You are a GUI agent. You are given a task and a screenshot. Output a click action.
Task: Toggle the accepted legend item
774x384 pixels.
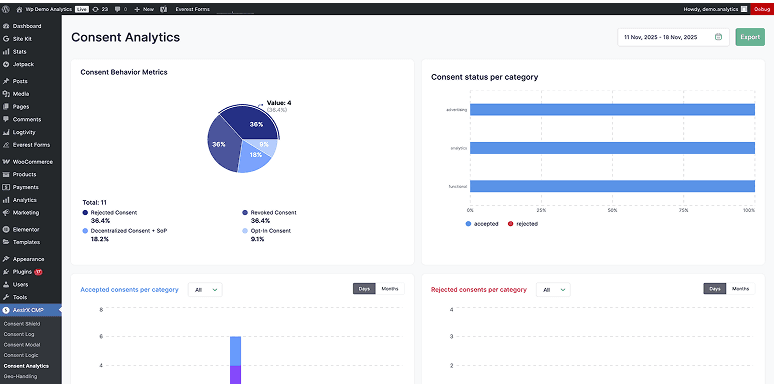[x=482, y=224]
